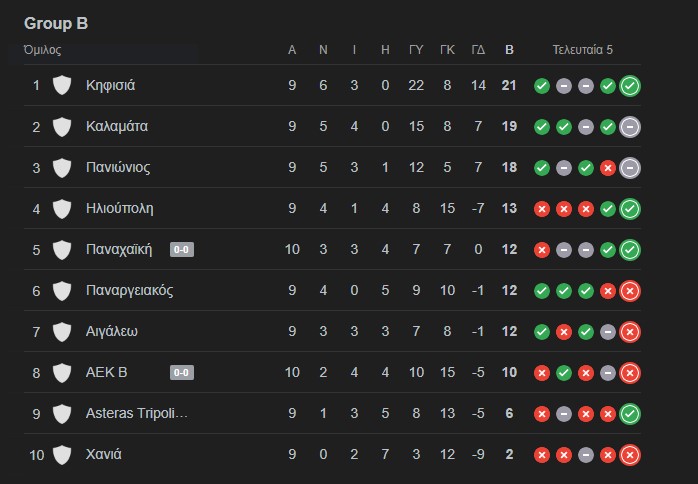Click the Group B heading

[x=56, y=23]
